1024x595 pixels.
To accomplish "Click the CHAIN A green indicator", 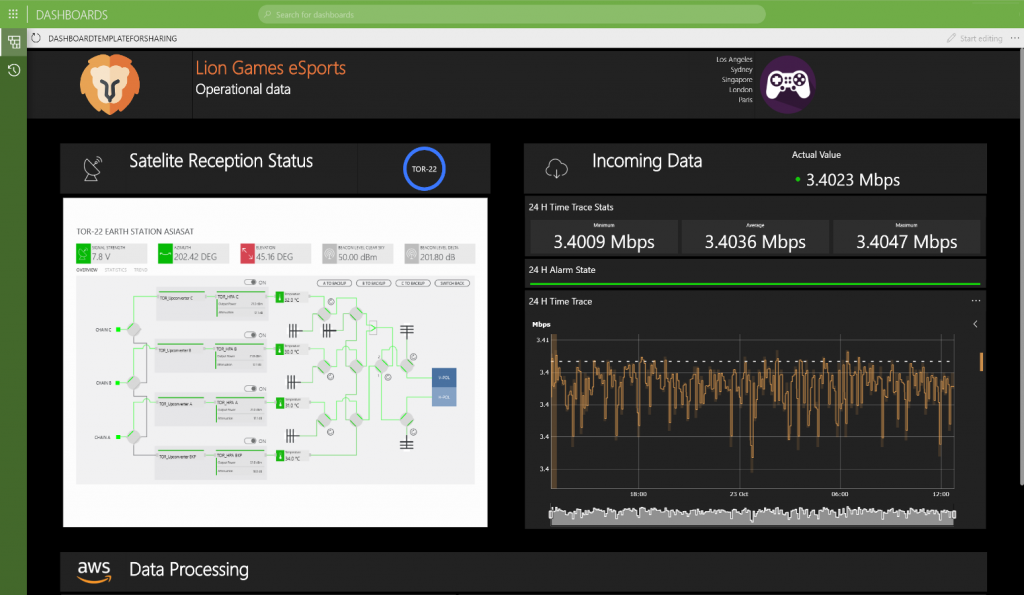I will pos(118,437).
